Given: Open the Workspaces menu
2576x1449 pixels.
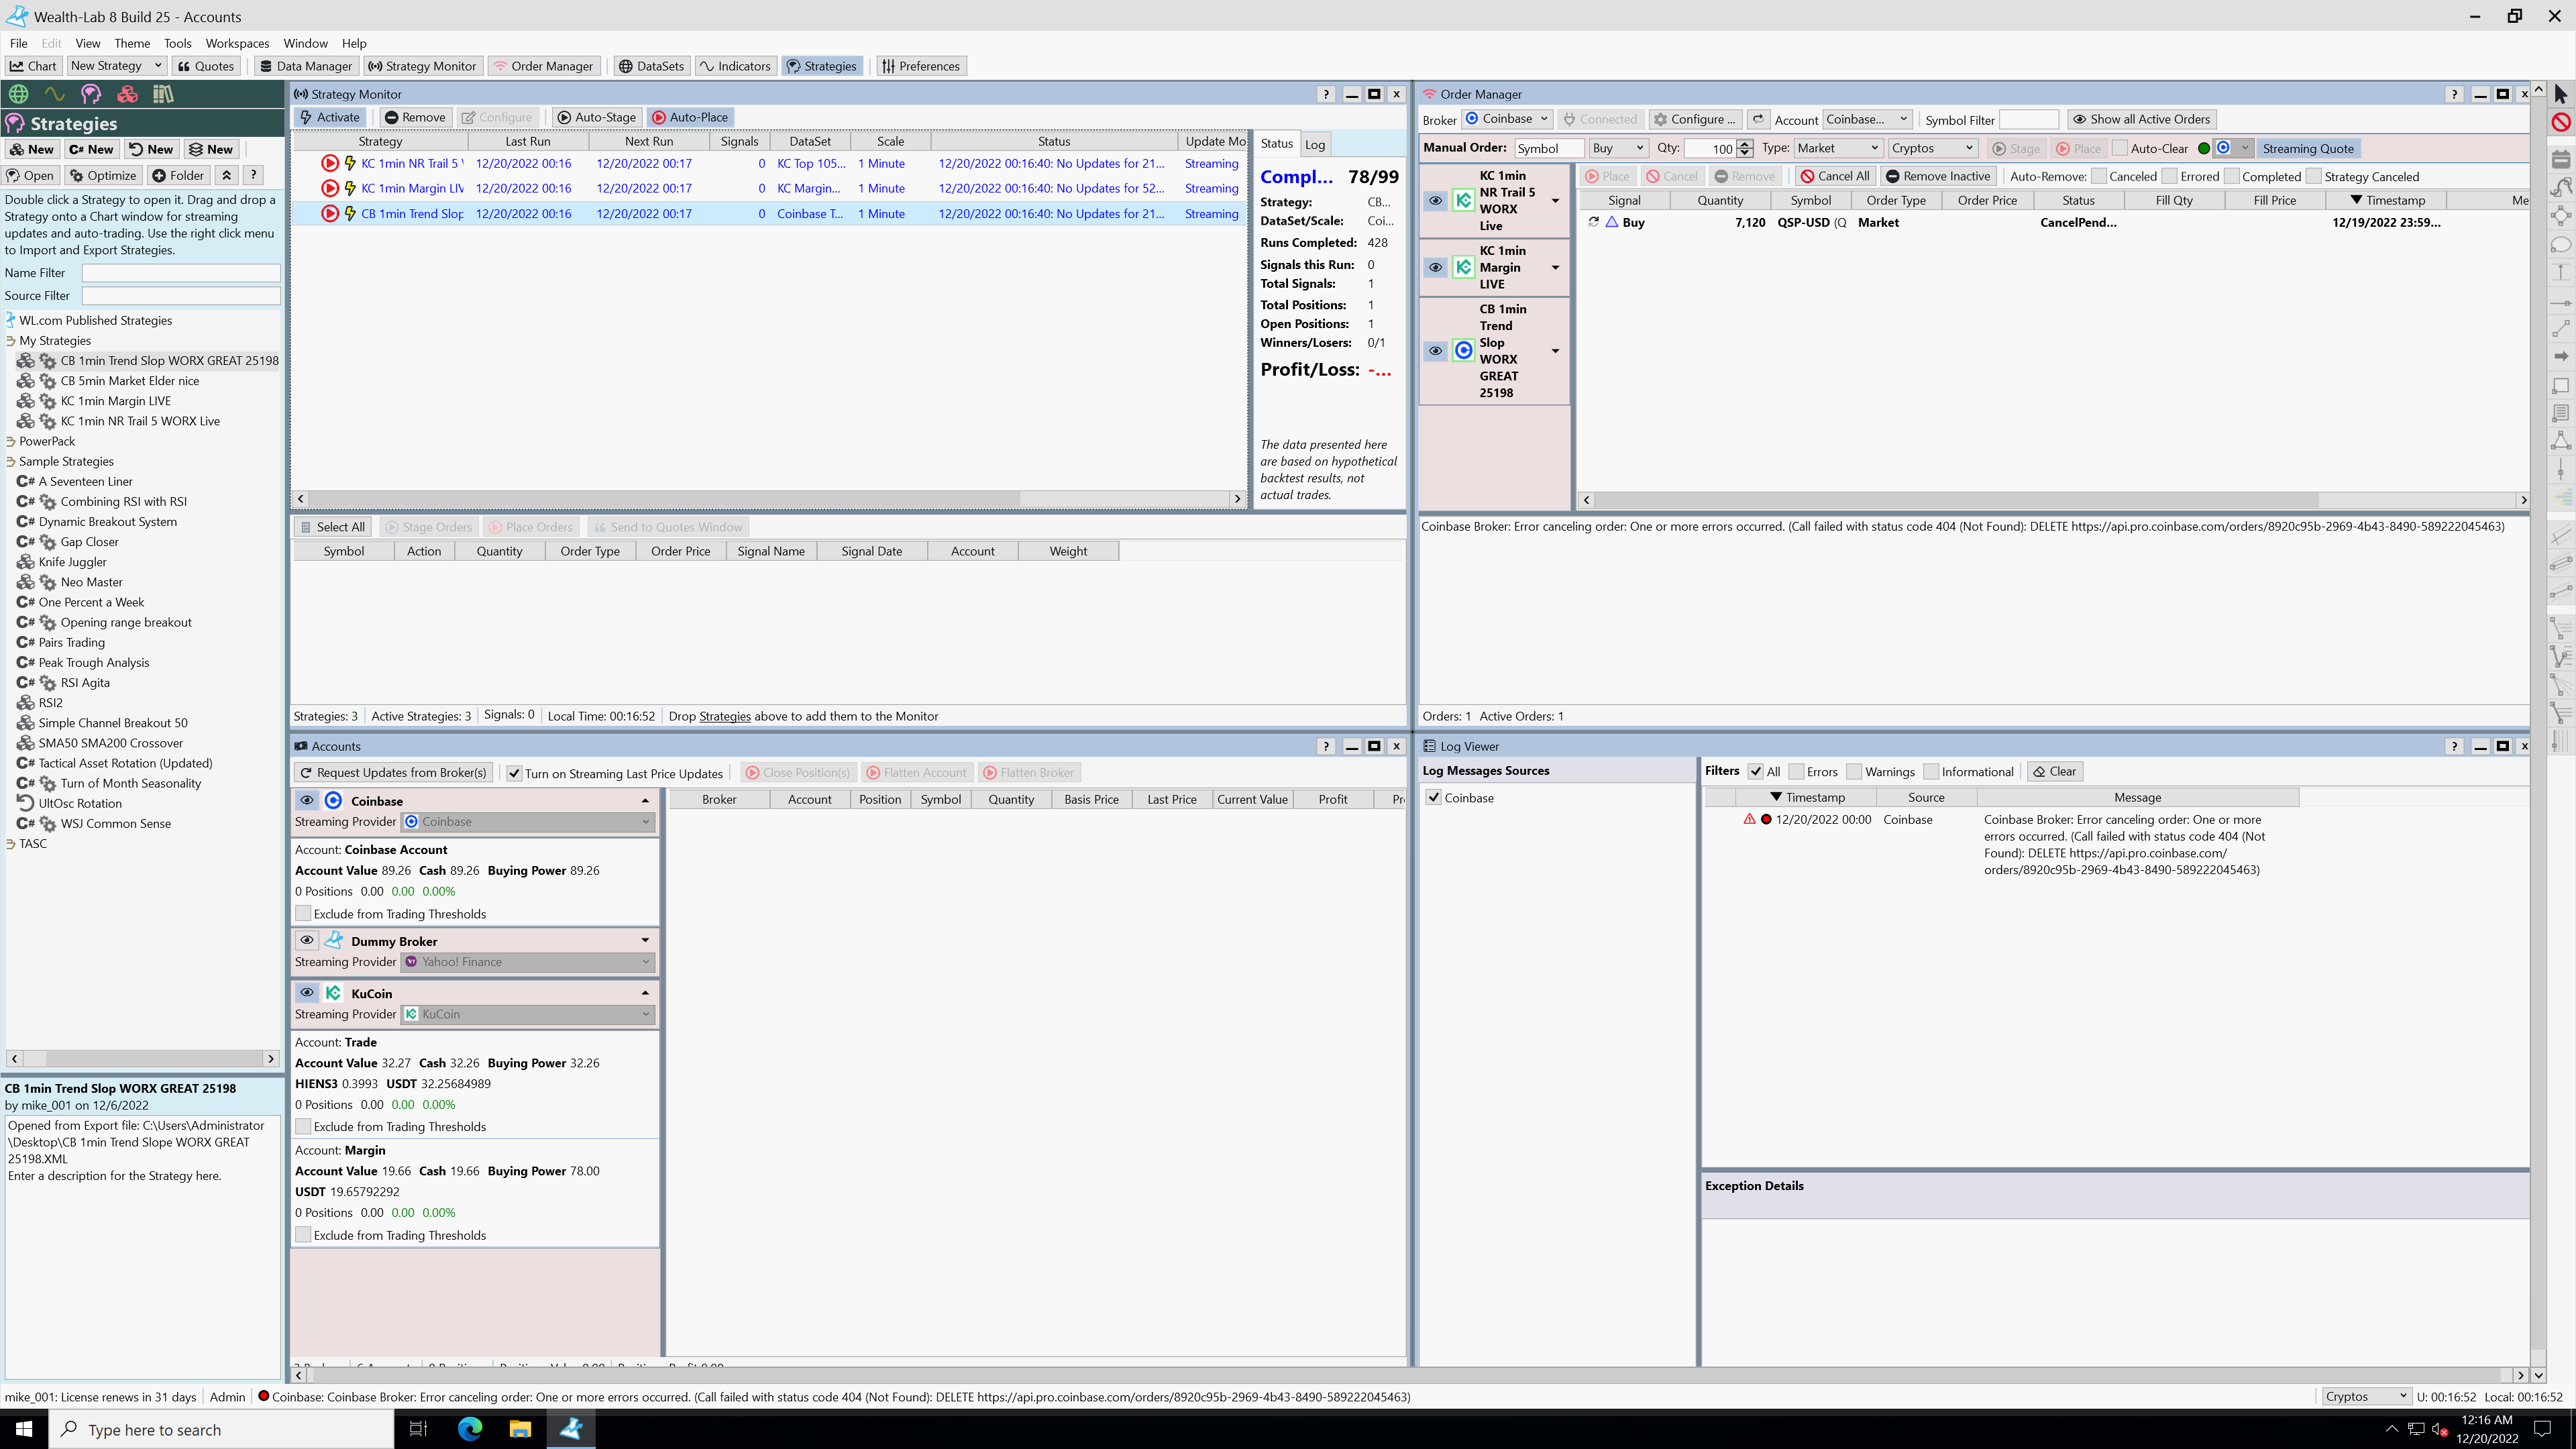Looking at the screenshot, I should click(x=237, y=43).
